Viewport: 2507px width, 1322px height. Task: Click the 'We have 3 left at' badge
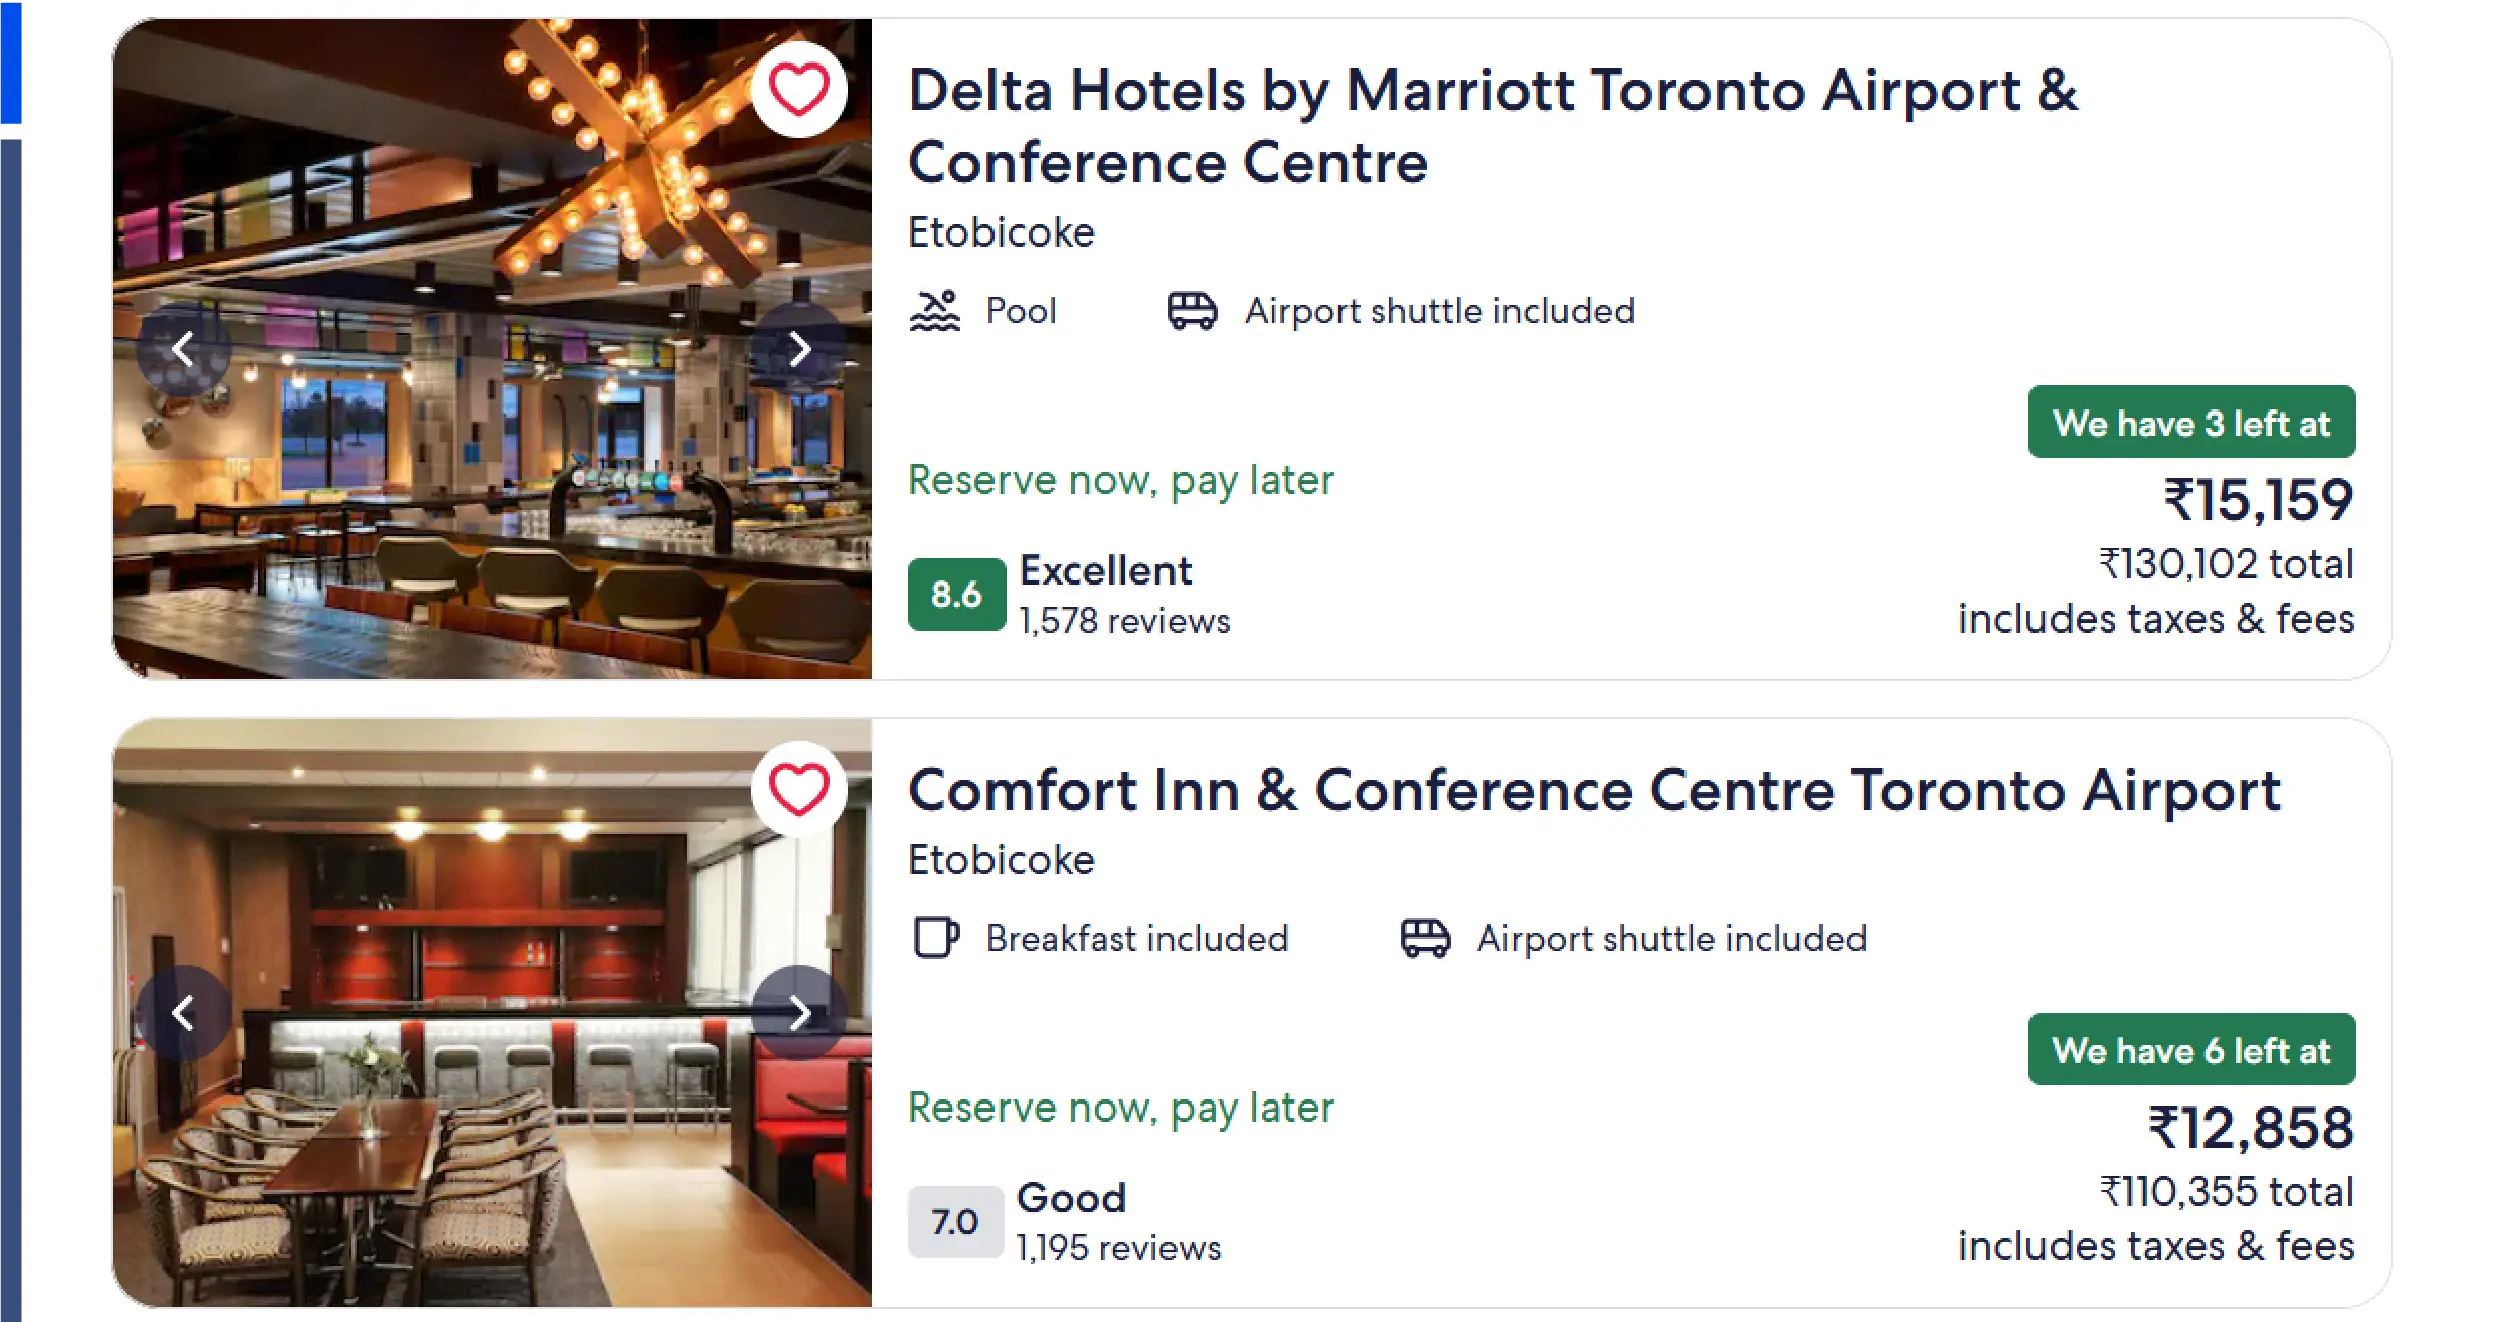2190,423
